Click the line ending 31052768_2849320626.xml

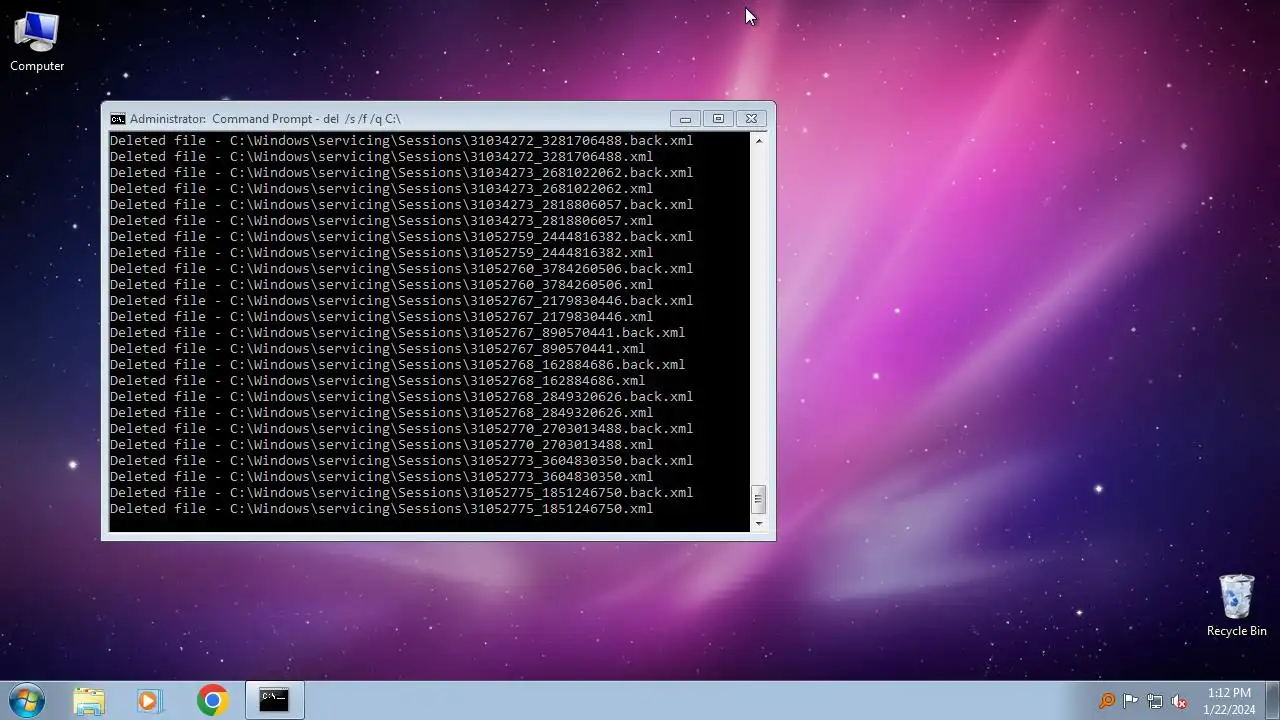[381, 413]
